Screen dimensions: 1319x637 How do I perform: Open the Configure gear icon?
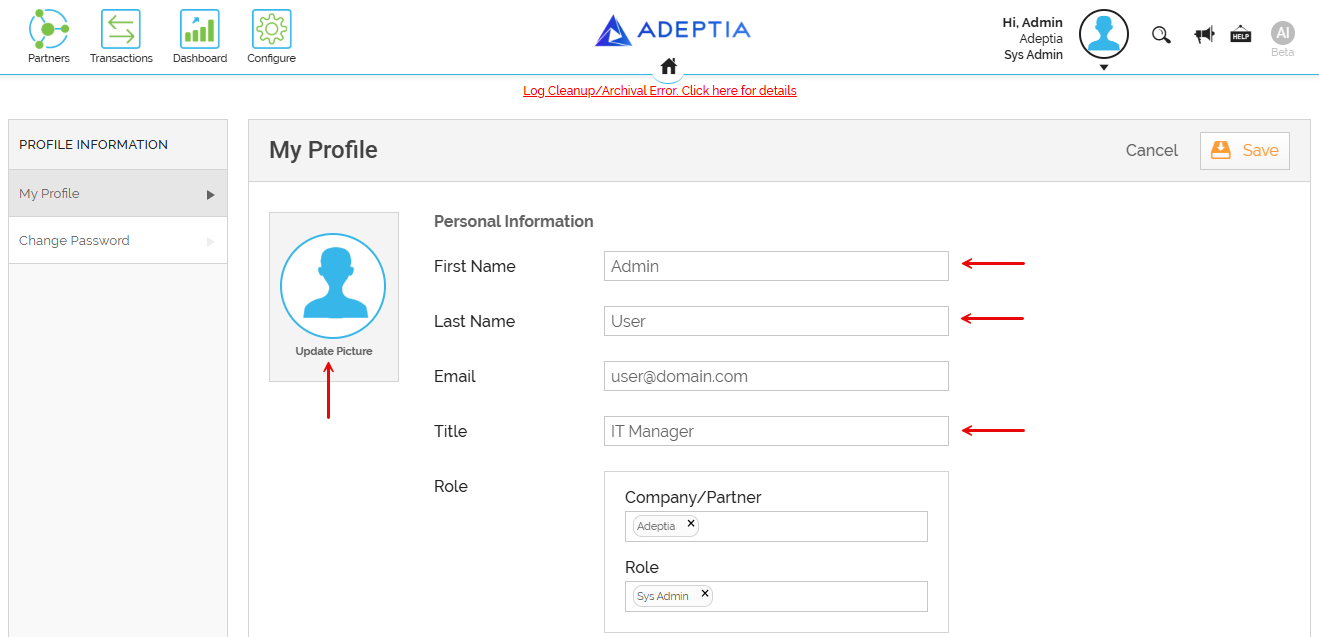(271, 30)
